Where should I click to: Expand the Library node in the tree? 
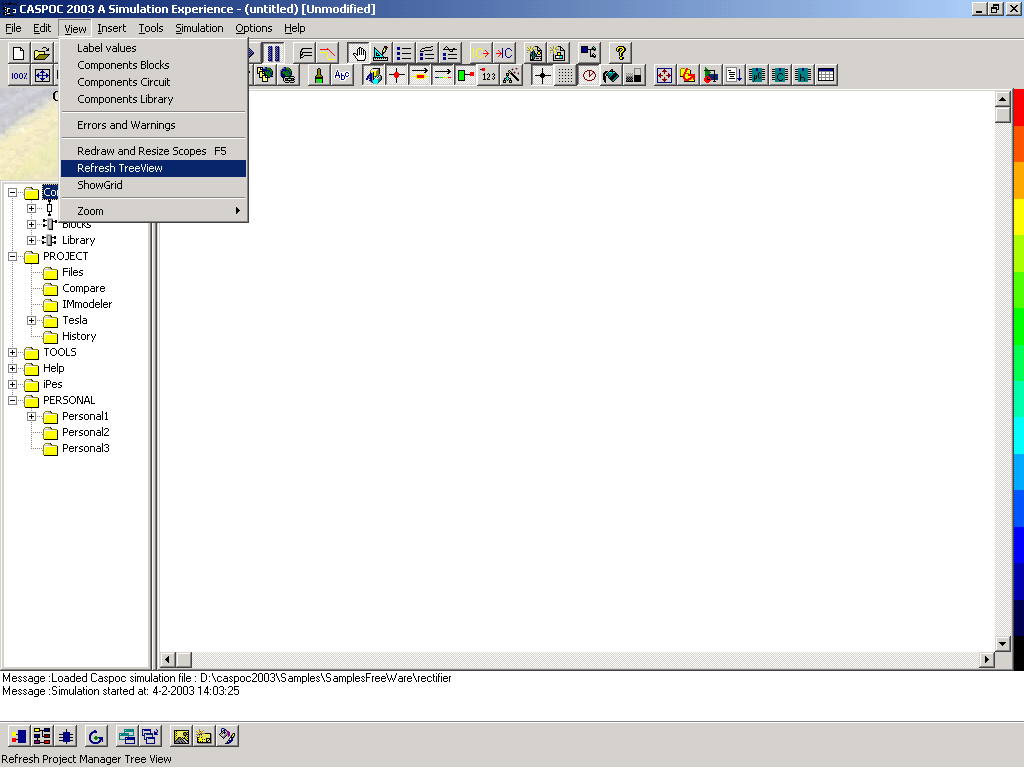[31, 240]
